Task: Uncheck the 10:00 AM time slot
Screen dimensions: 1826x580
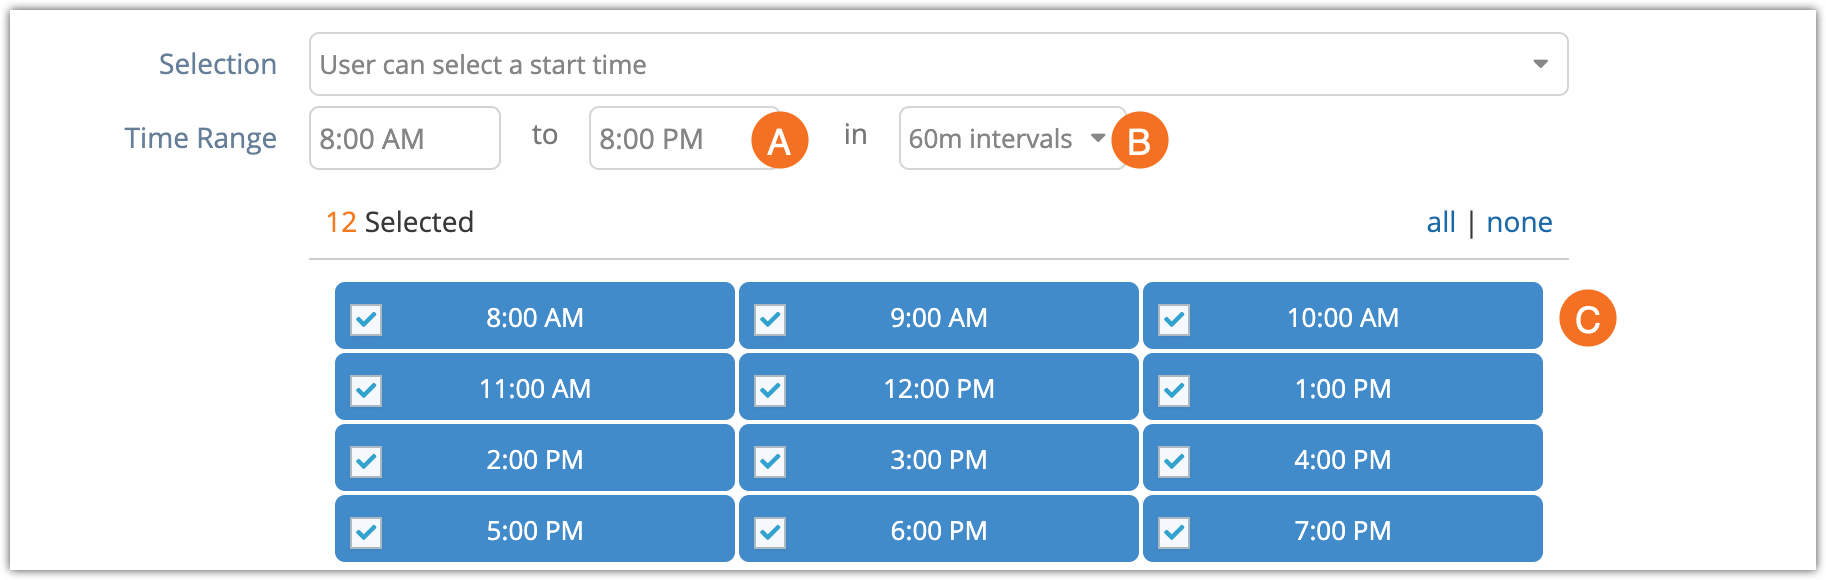Action: tap(1342, 316)
